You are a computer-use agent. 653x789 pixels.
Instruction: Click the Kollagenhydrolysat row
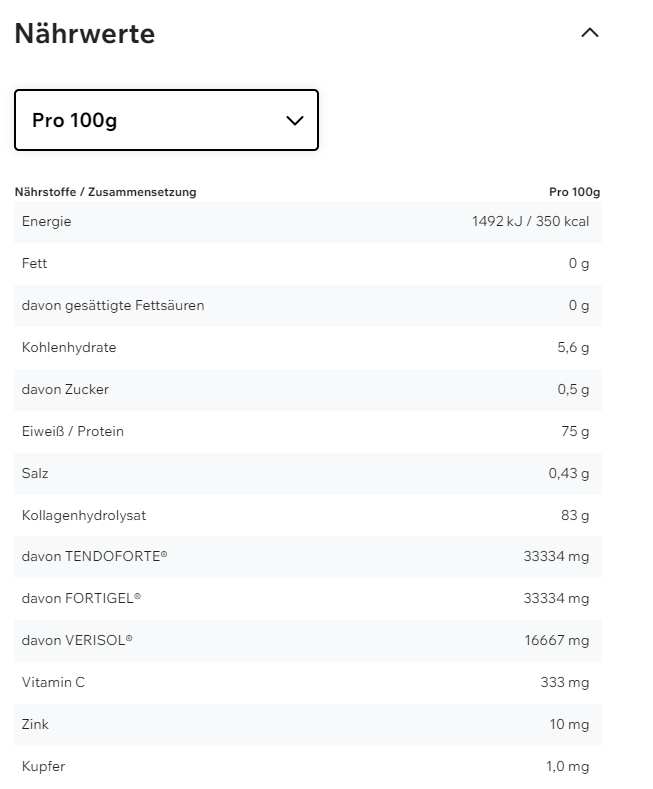(307, 516)
